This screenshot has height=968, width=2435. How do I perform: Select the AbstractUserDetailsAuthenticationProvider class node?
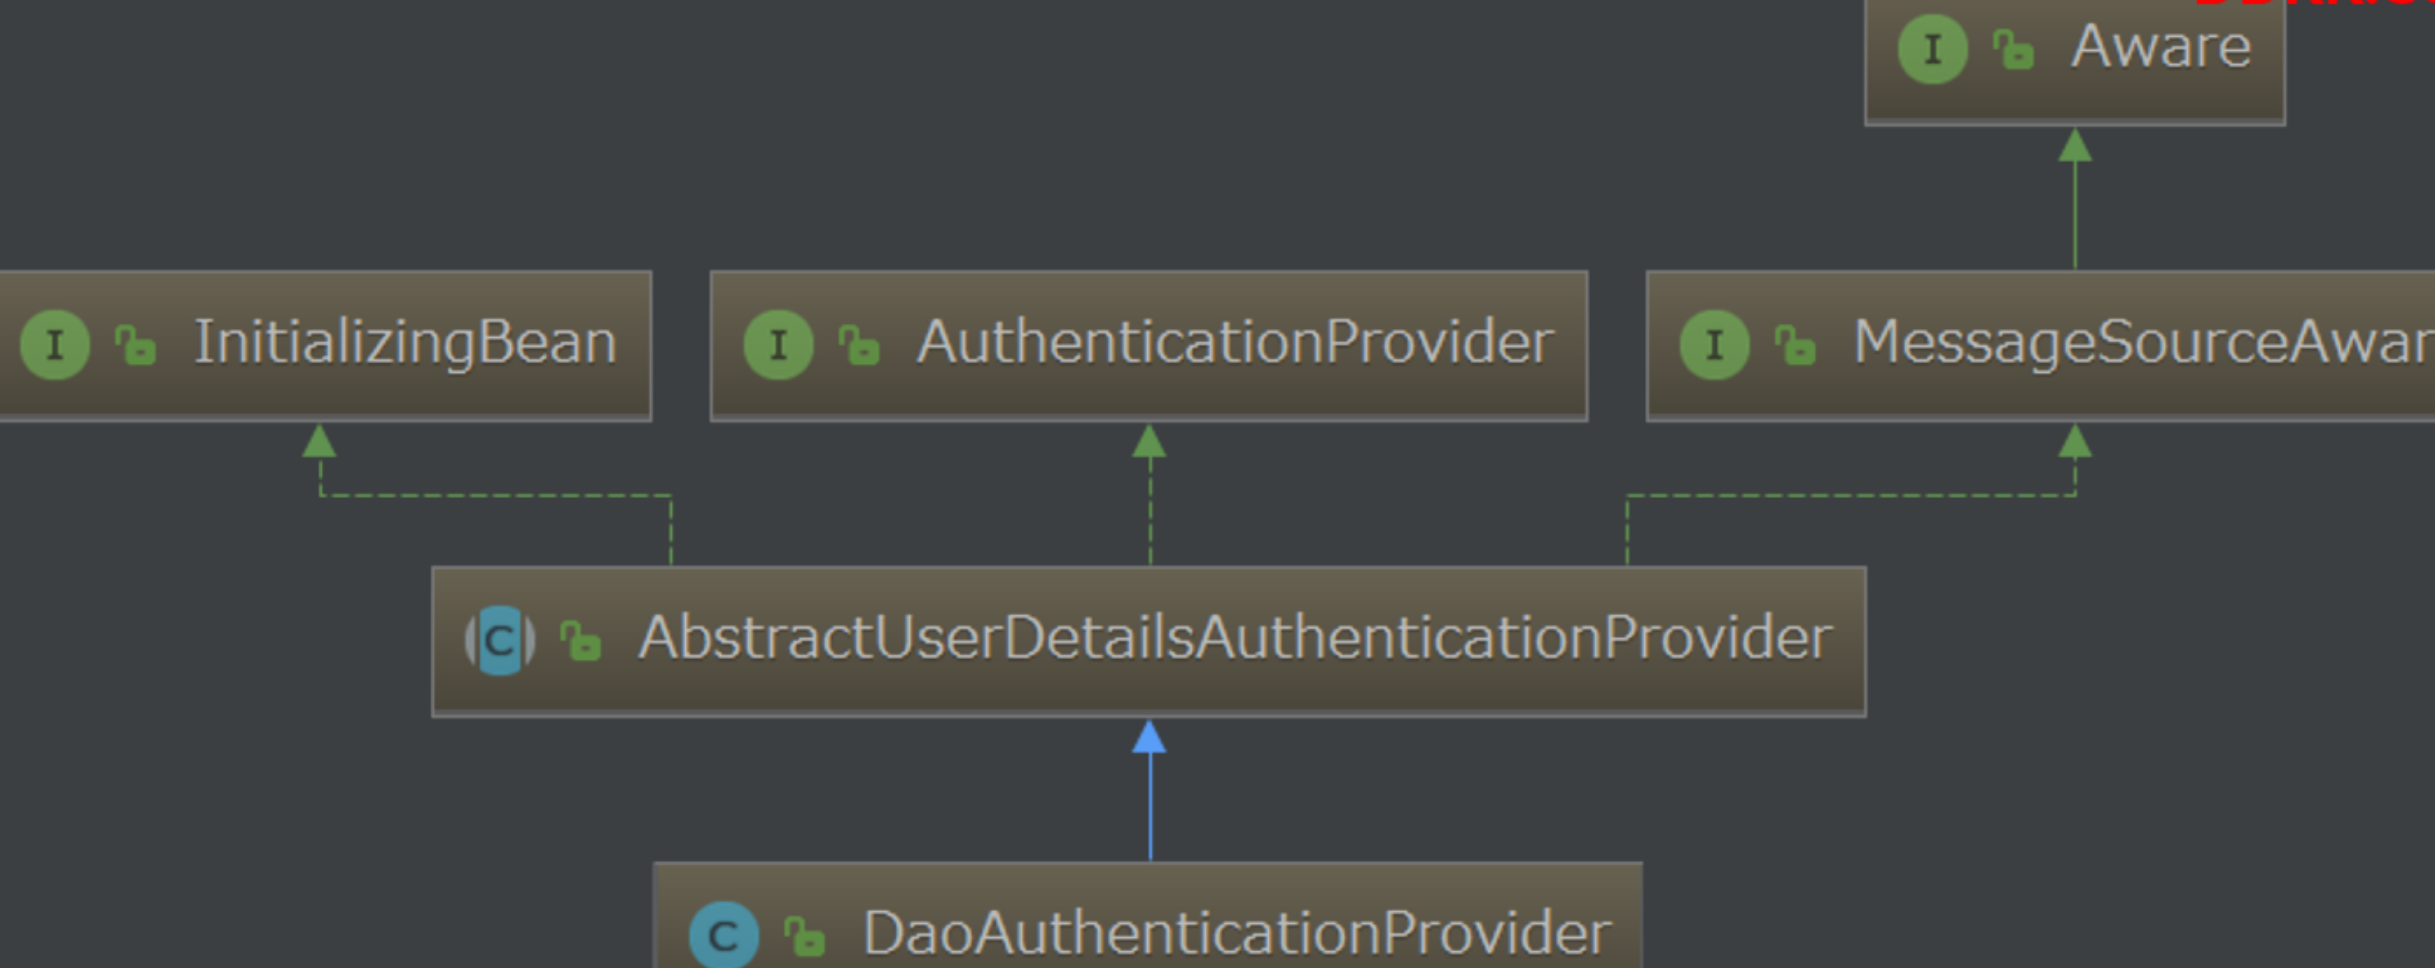1149,641
